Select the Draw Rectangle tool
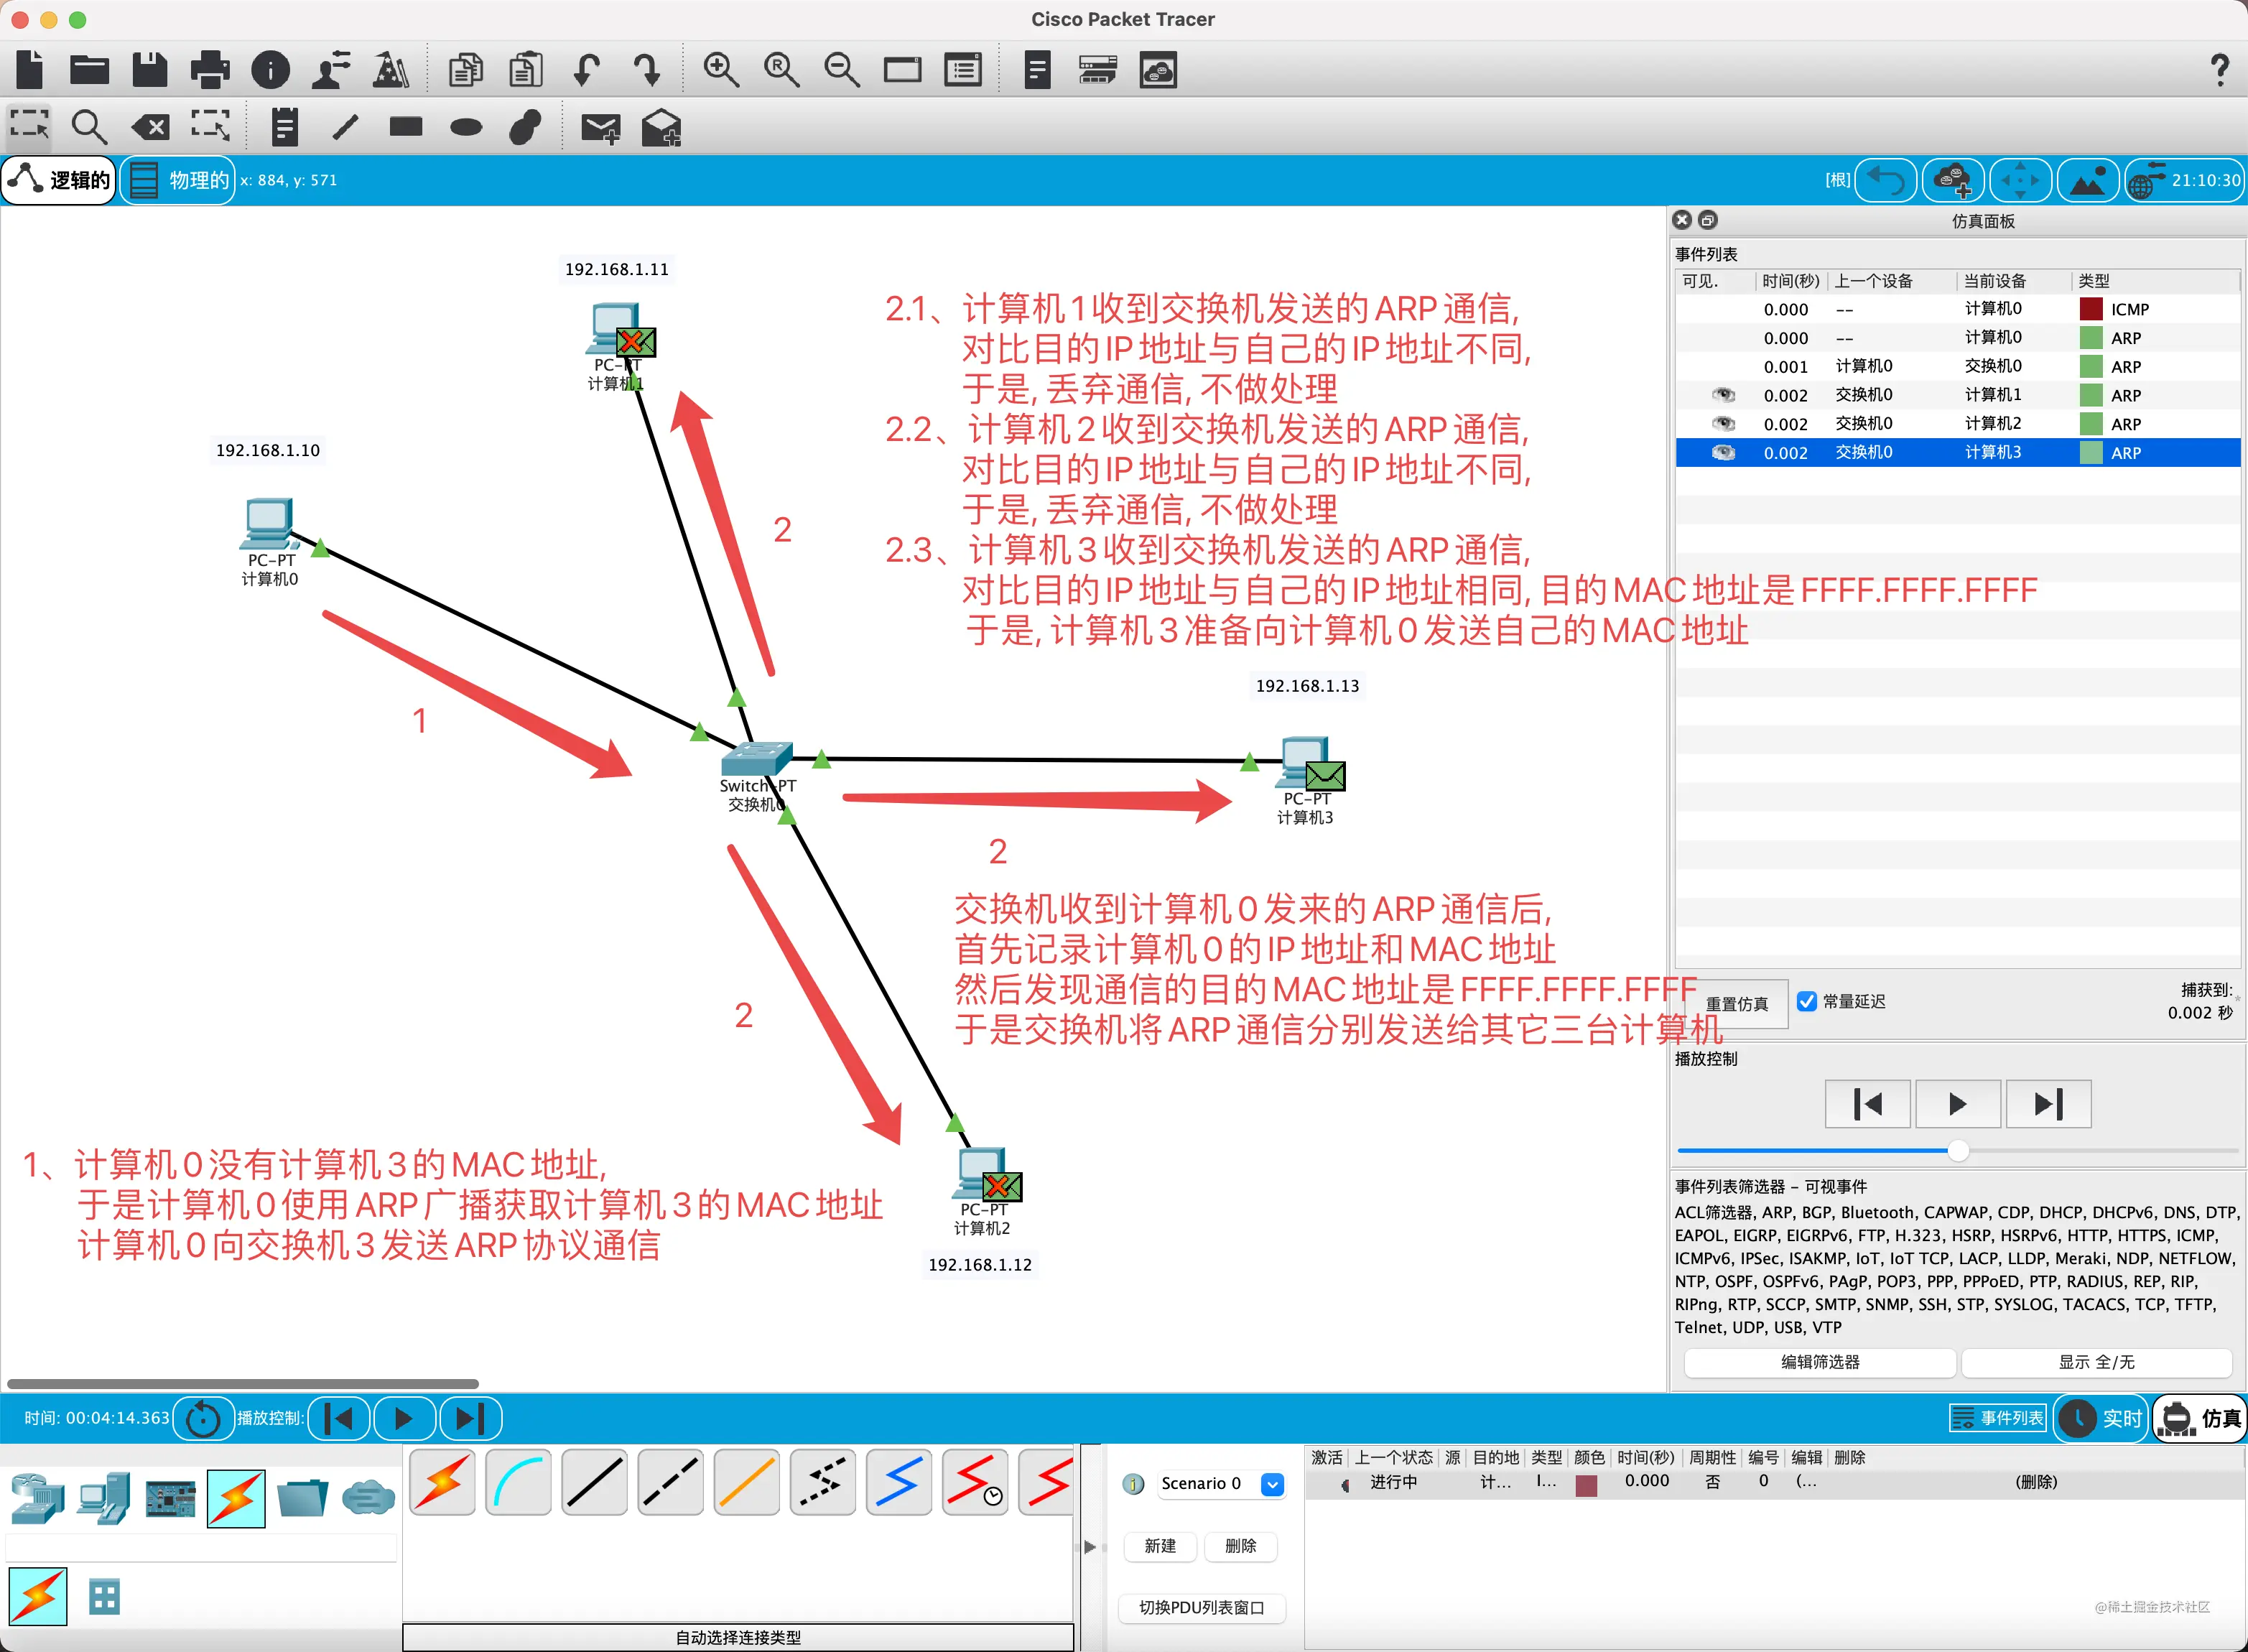2248x1652 pixels. [406, 126]
